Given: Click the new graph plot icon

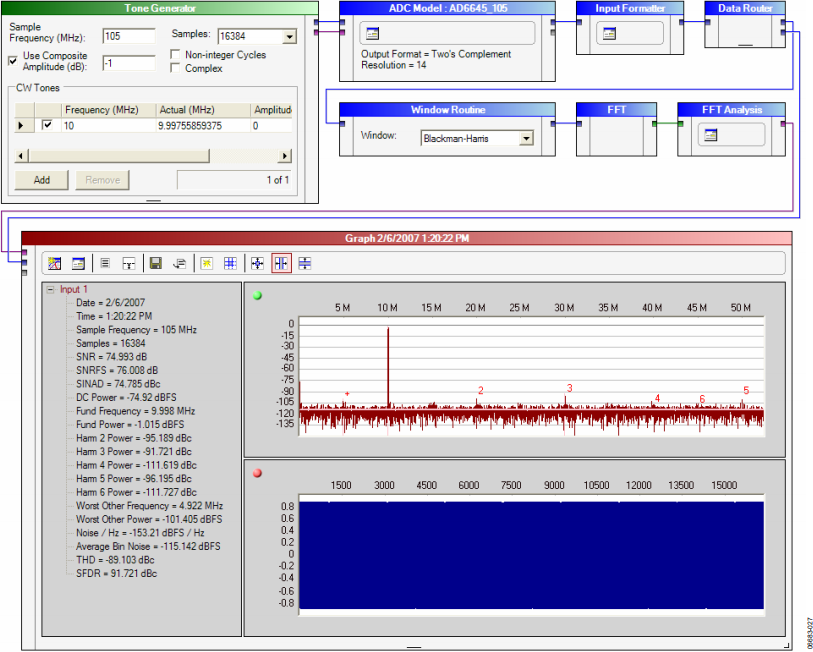Looking at the screenshot, I should click(x=54, y=263).
